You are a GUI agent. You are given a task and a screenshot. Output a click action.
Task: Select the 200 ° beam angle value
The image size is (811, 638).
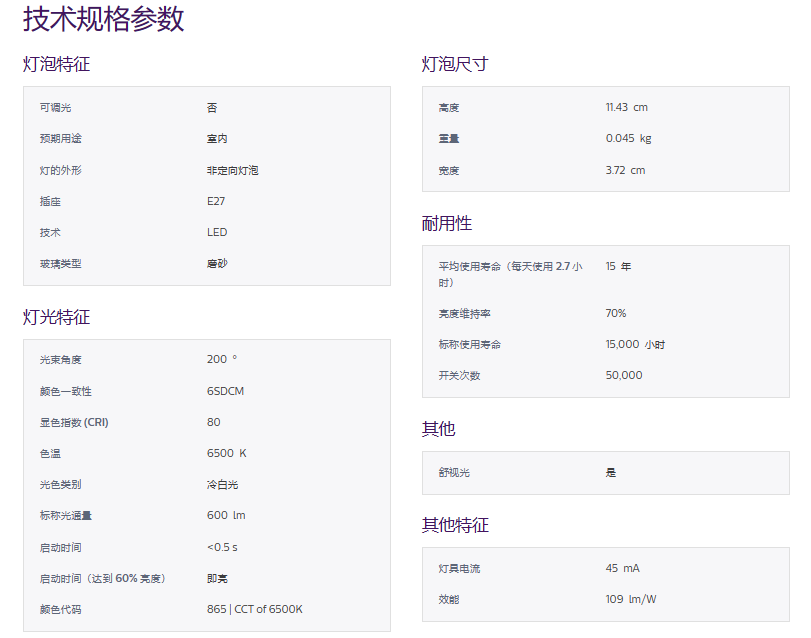(222, 359)
